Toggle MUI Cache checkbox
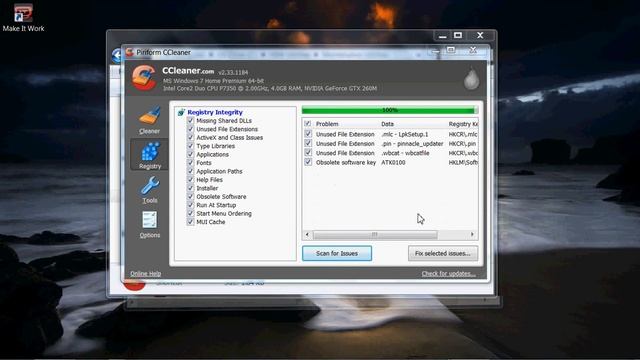 [x=190, y=222]
